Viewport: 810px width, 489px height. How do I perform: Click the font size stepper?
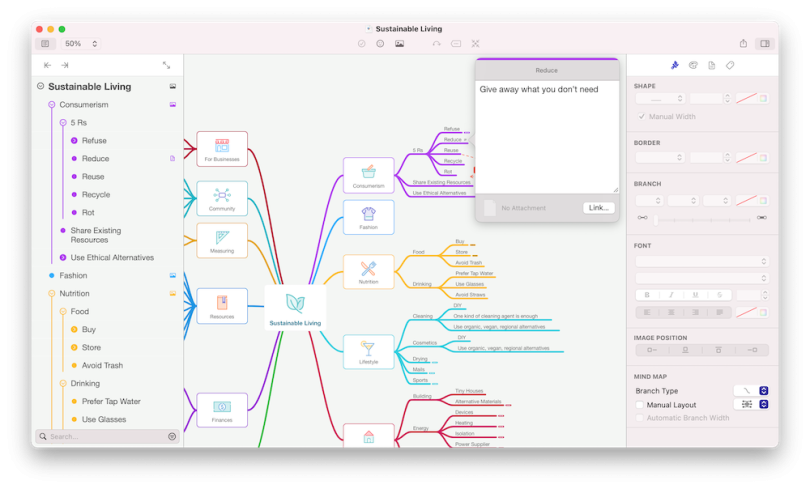tap(765, 295)
